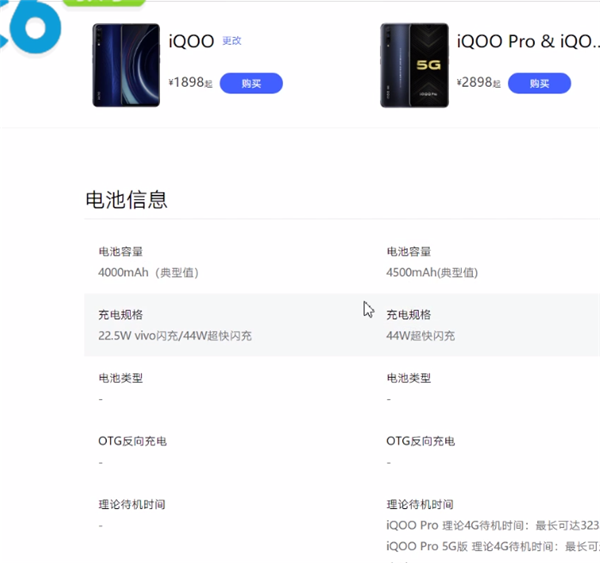Image resolution: width=600 pixels, height=563 pixels.
Task: Click the 充电规格 label in the iQOO Pro column
Action: pos(409,315)
